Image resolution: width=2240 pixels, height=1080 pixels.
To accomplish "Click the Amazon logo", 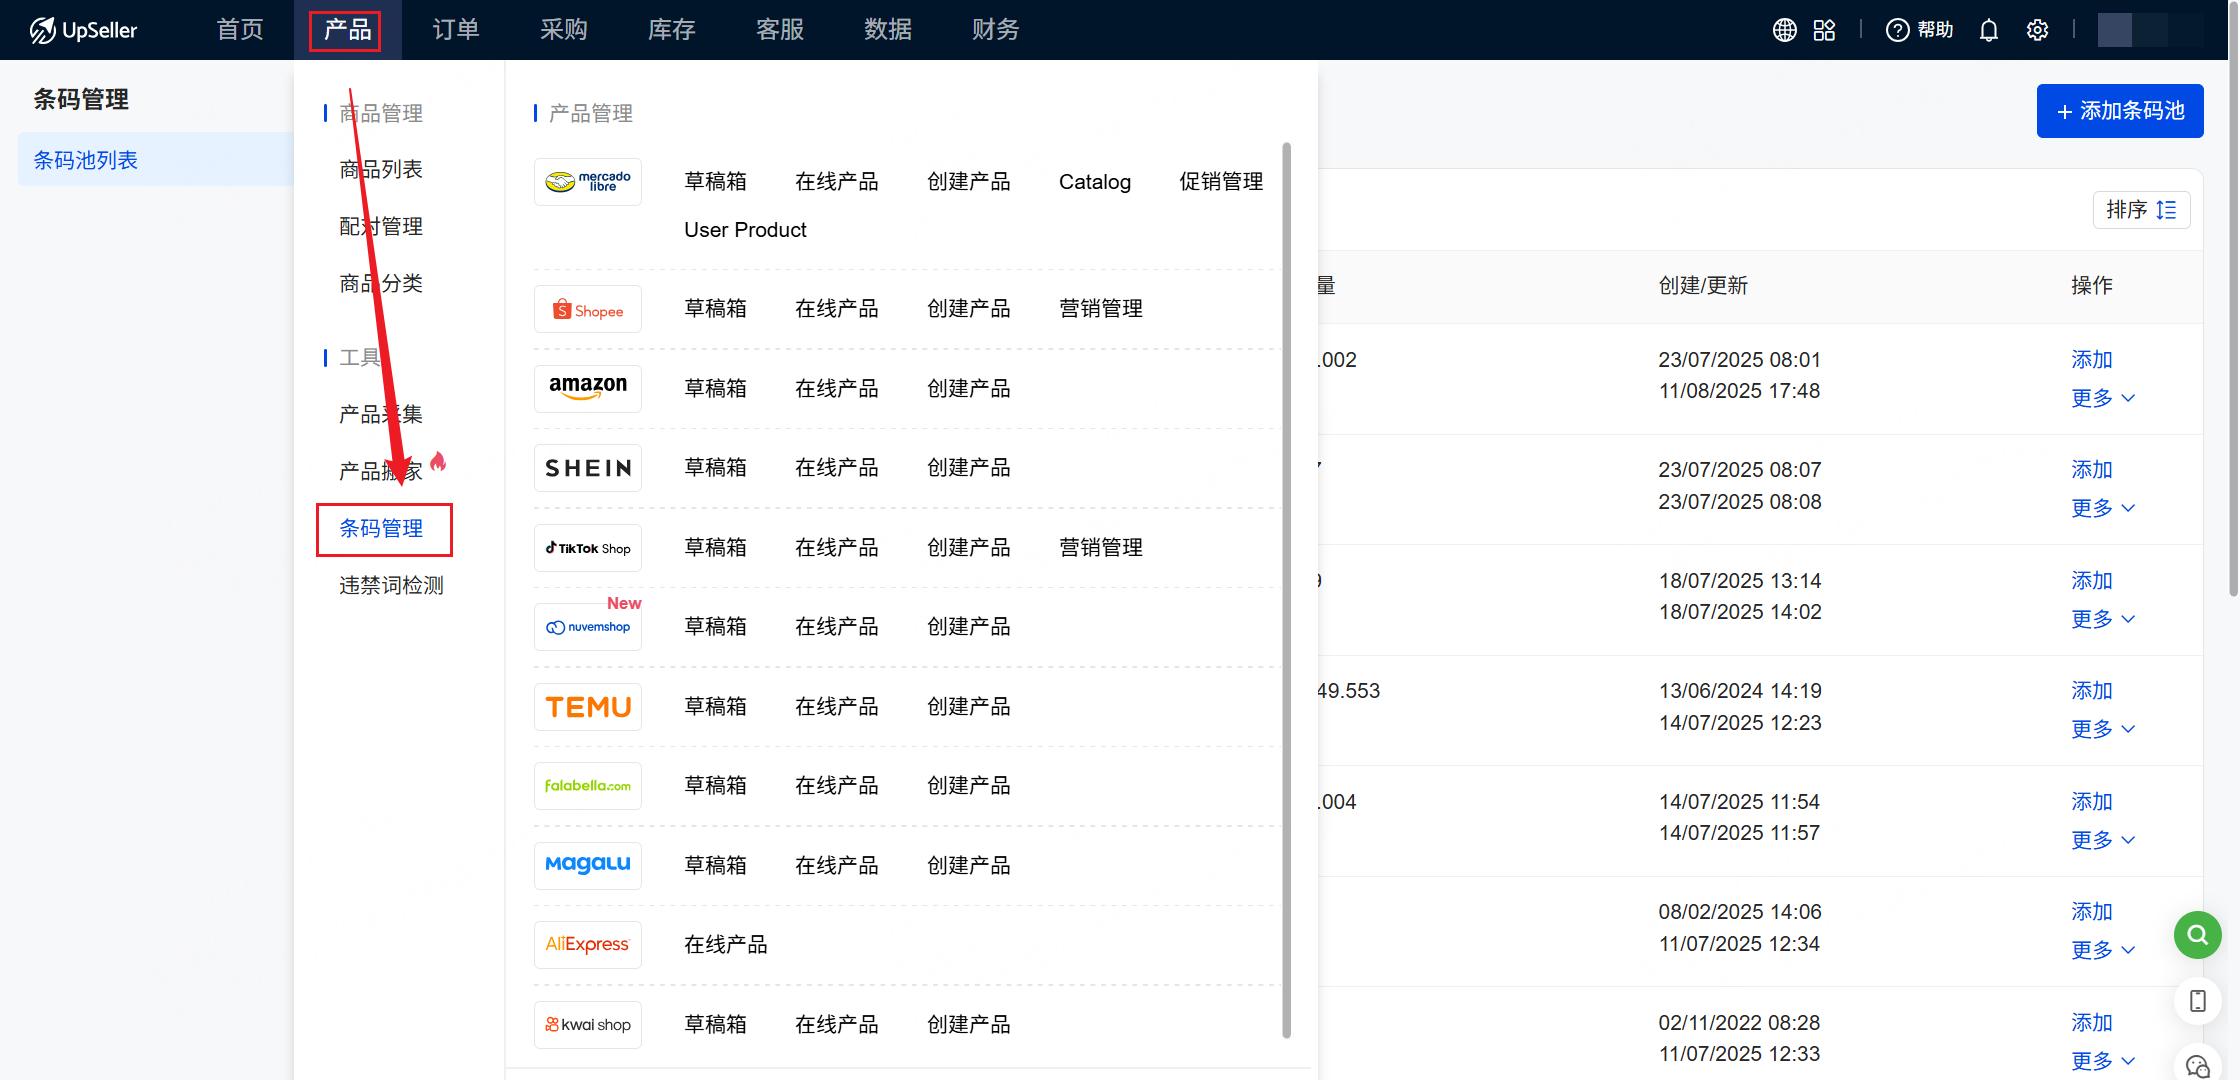I will coord(588,388).
